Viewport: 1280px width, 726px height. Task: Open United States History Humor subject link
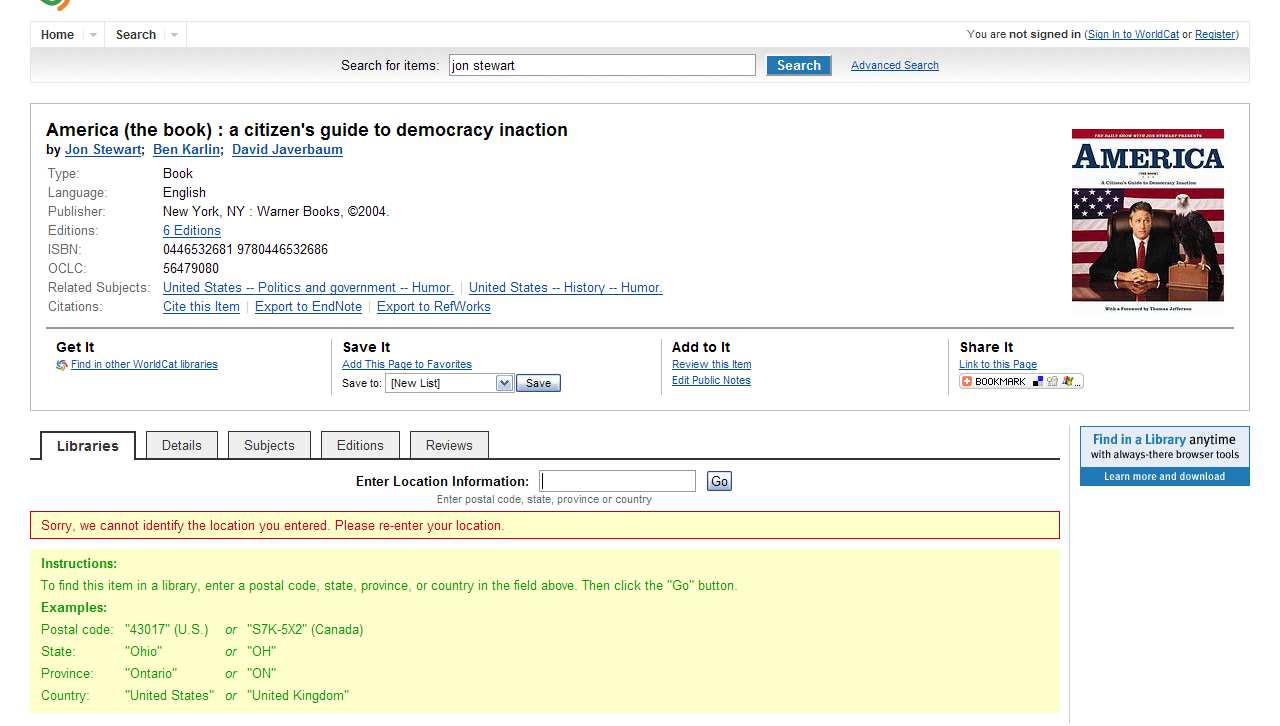coord(566,288)
